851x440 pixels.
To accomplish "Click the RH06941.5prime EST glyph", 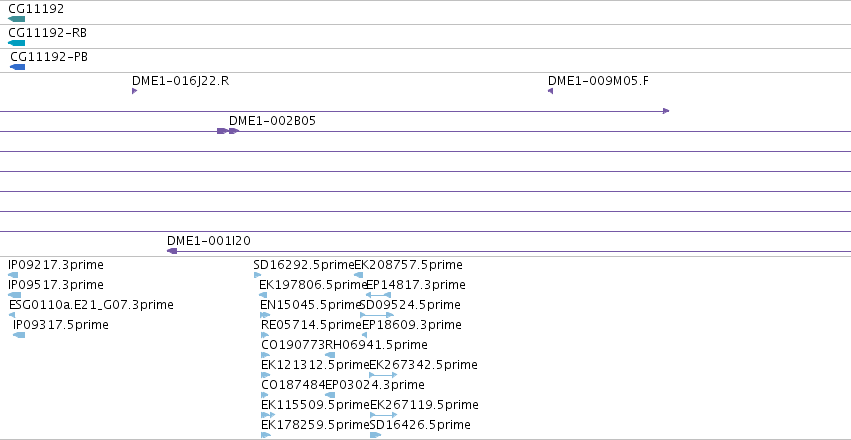I will (330, 355).
